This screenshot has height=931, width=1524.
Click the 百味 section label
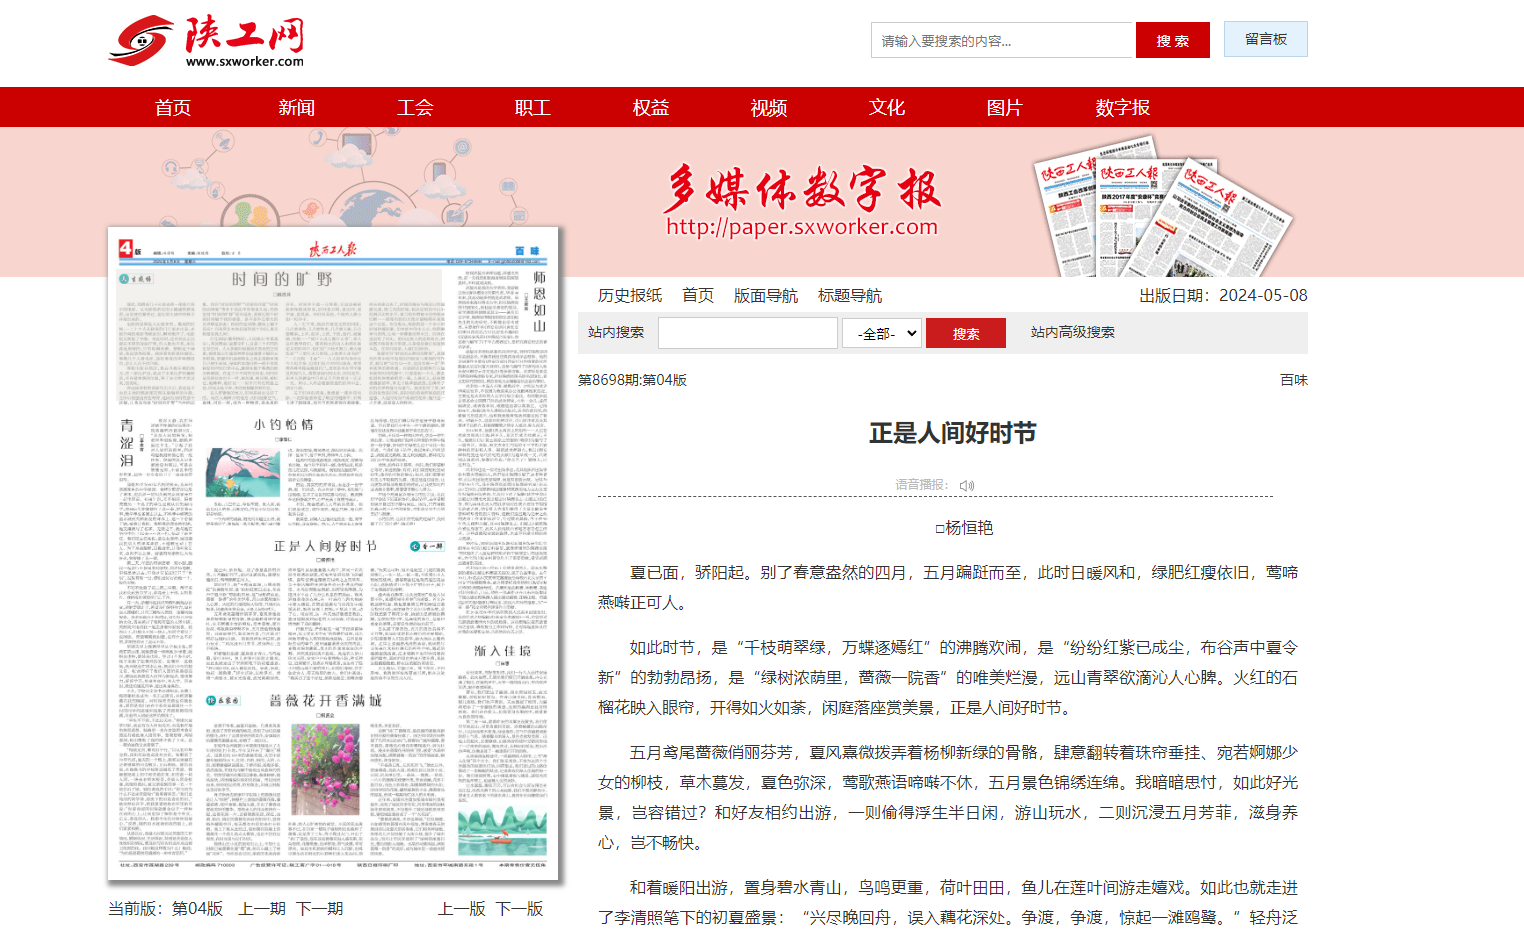coord(1294,380)
